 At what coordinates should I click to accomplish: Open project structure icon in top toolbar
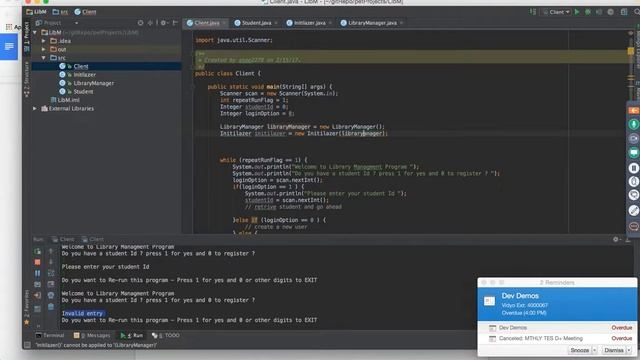(624, 12)
